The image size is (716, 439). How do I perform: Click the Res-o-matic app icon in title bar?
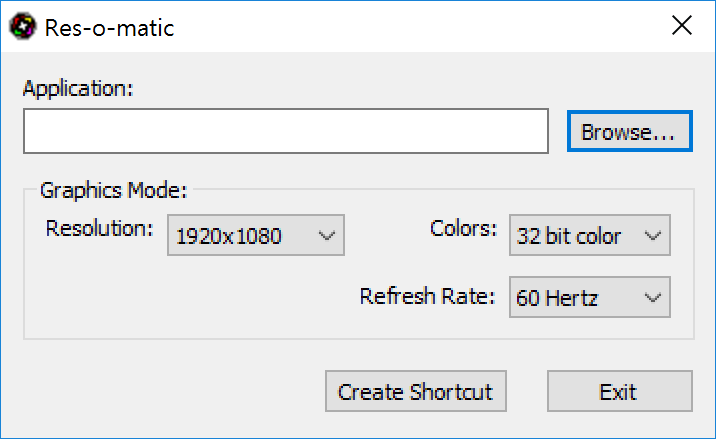(23, 26)
